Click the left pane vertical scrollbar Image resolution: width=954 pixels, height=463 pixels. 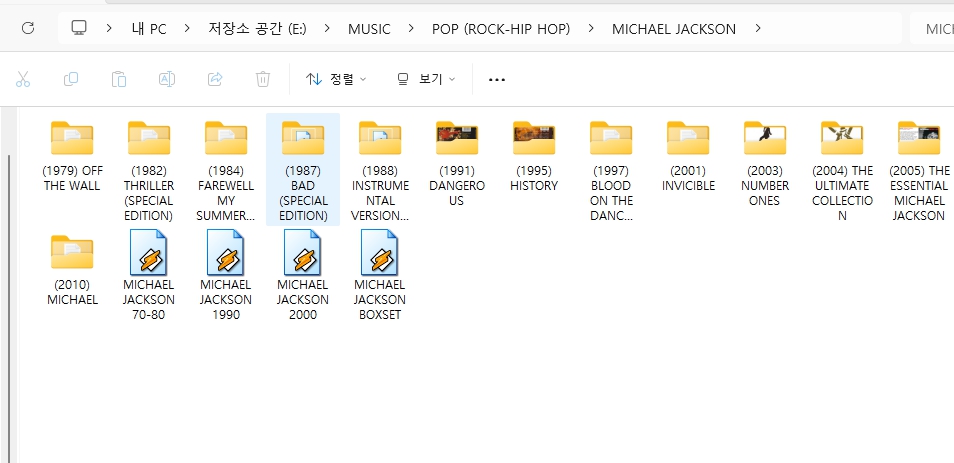coord(9,307)
